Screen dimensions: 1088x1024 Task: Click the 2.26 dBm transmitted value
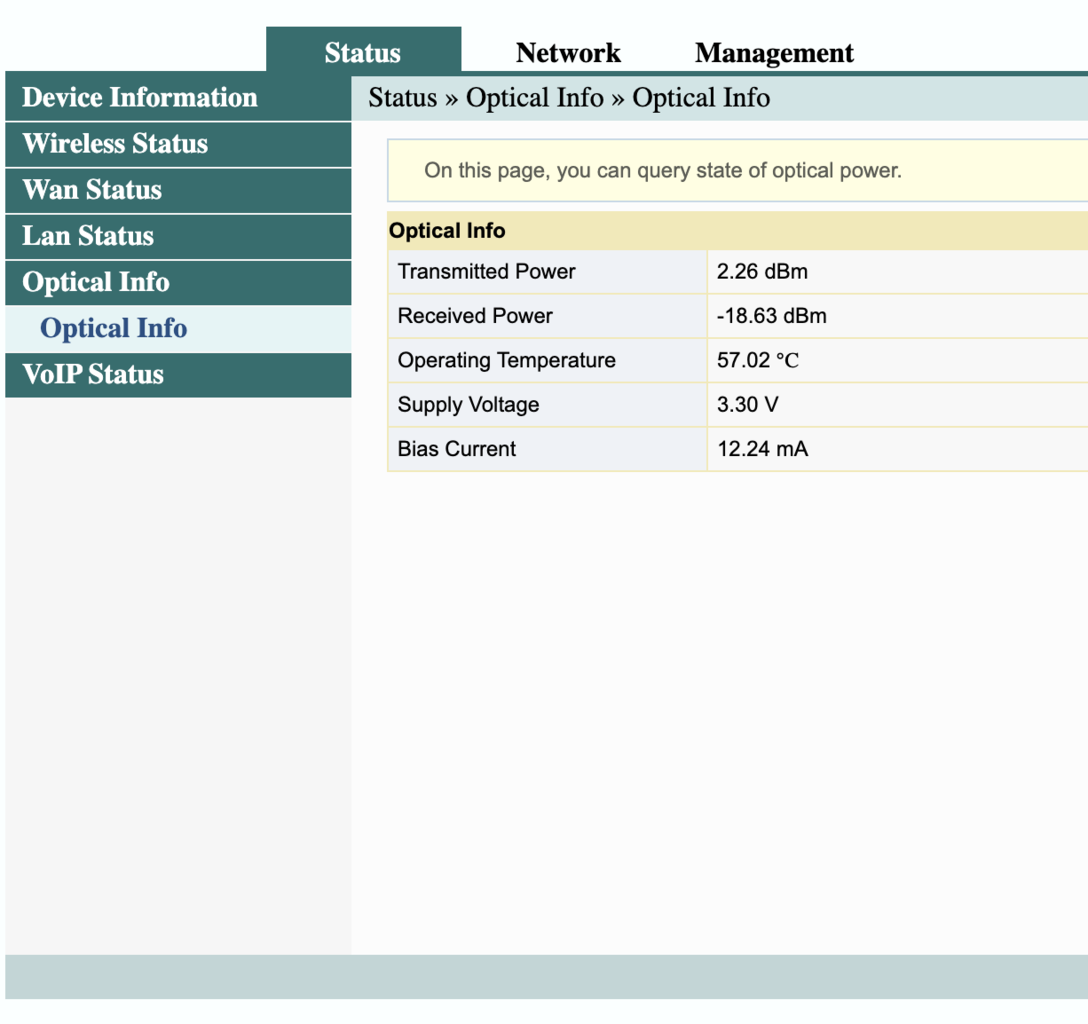(x=762, y=272)
